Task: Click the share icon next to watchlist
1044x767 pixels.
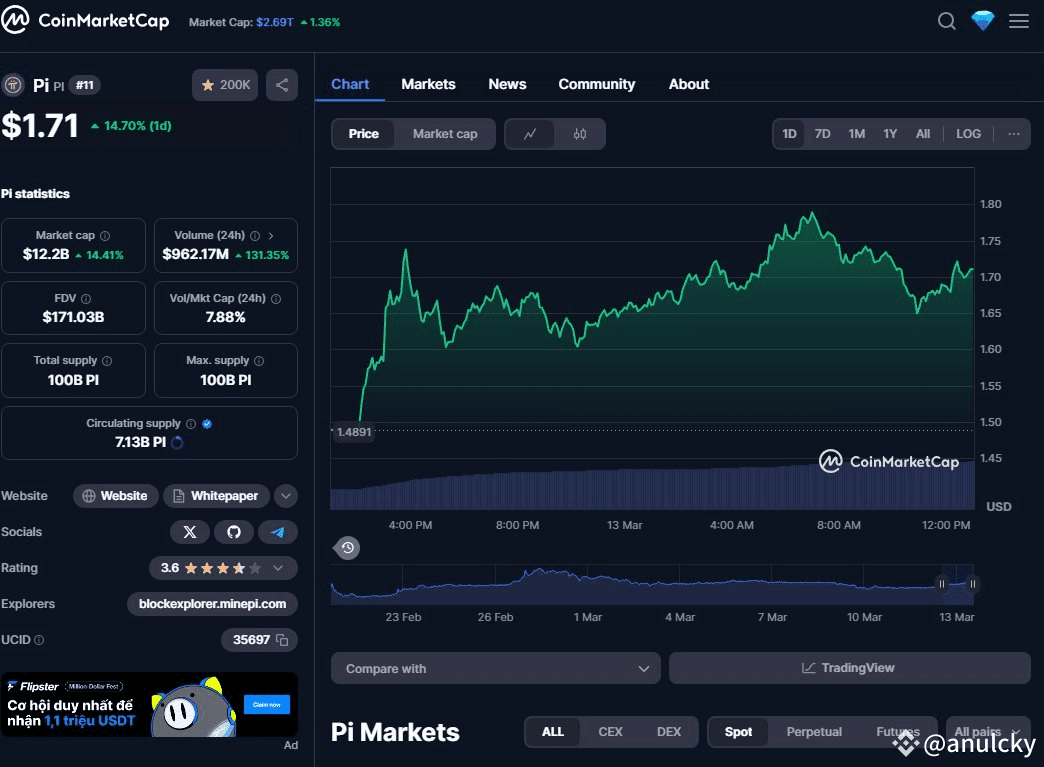Action: [282, 85]
